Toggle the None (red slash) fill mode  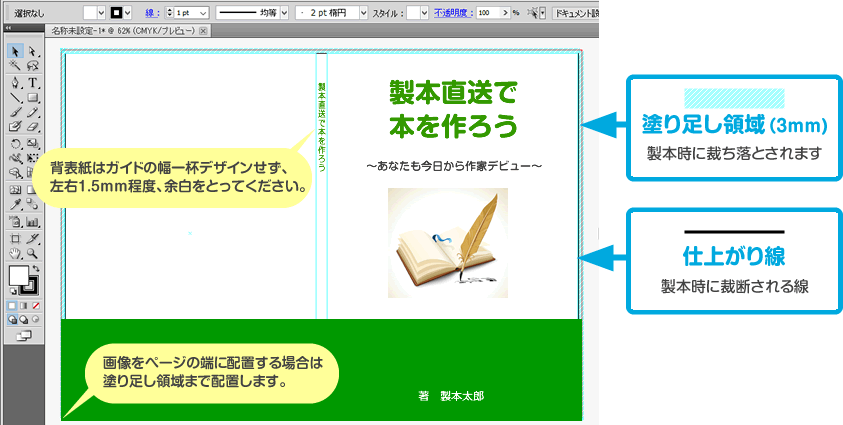tap(36, 304)
